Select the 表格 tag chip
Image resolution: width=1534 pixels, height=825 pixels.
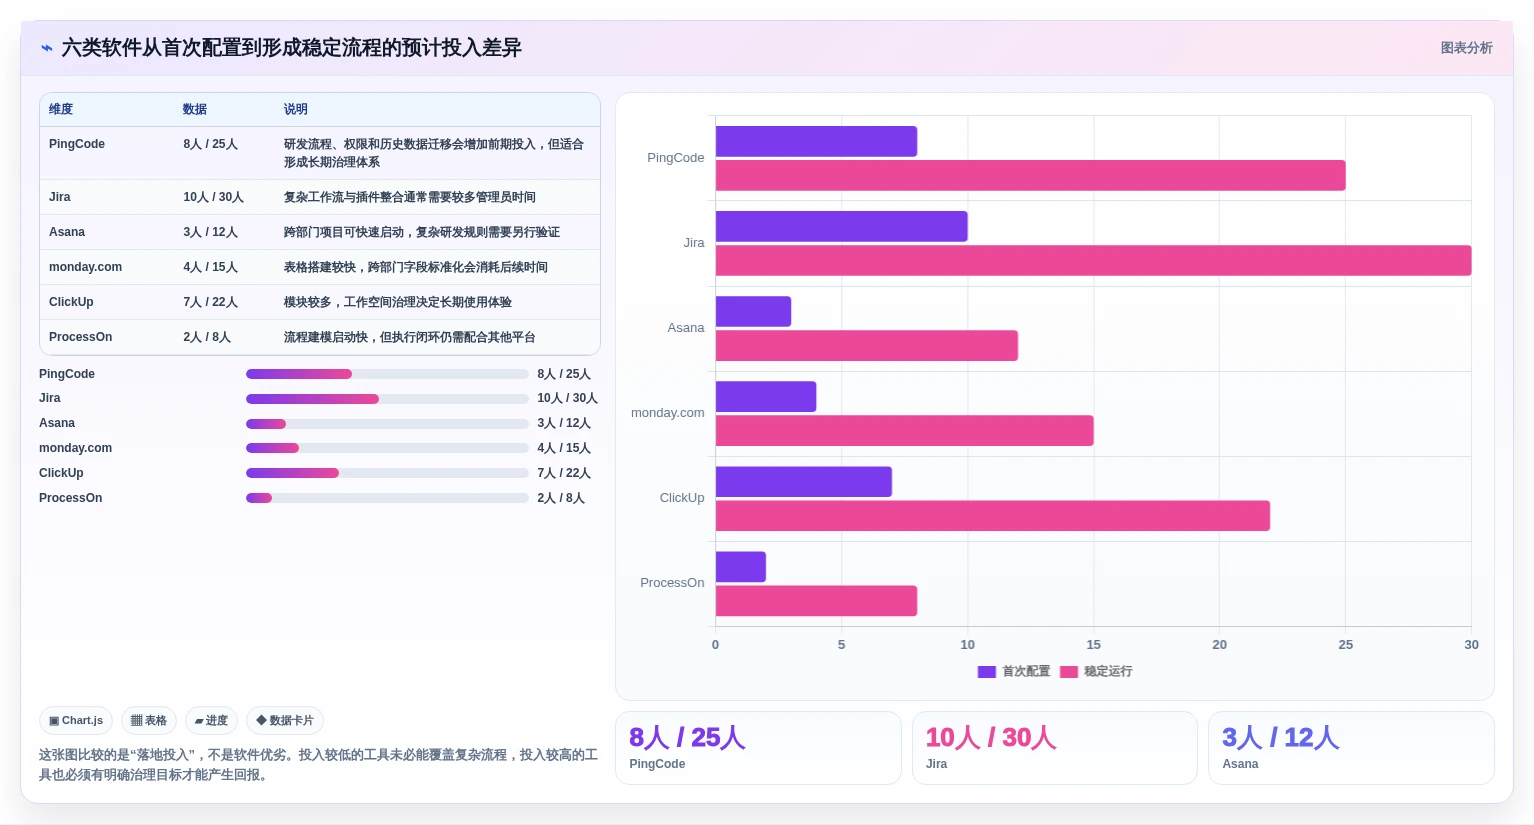tap(149, 720)
